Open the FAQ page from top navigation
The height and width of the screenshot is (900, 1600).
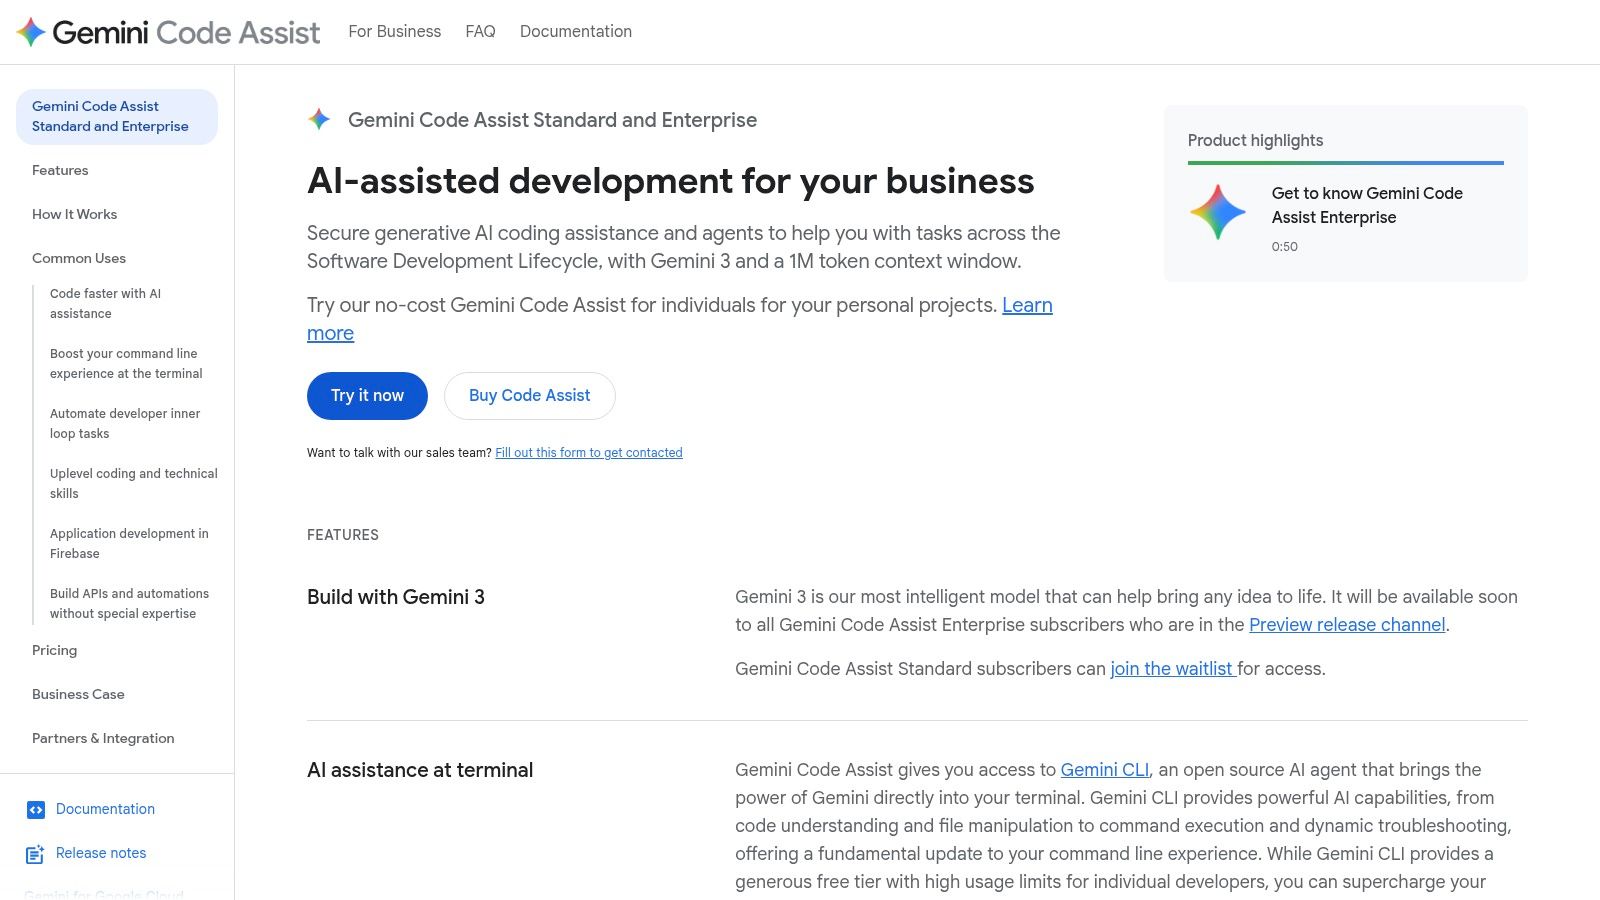point(479,31)
